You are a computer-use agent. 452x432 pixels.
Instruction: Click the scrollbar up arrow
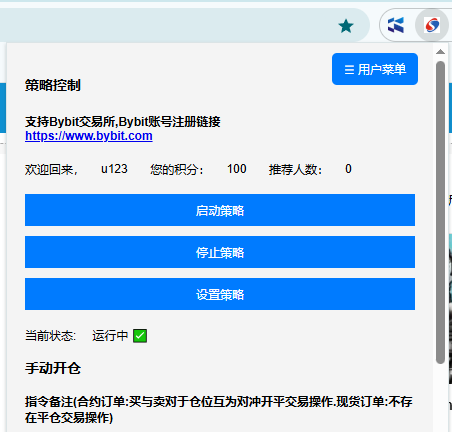pos(440,52)
